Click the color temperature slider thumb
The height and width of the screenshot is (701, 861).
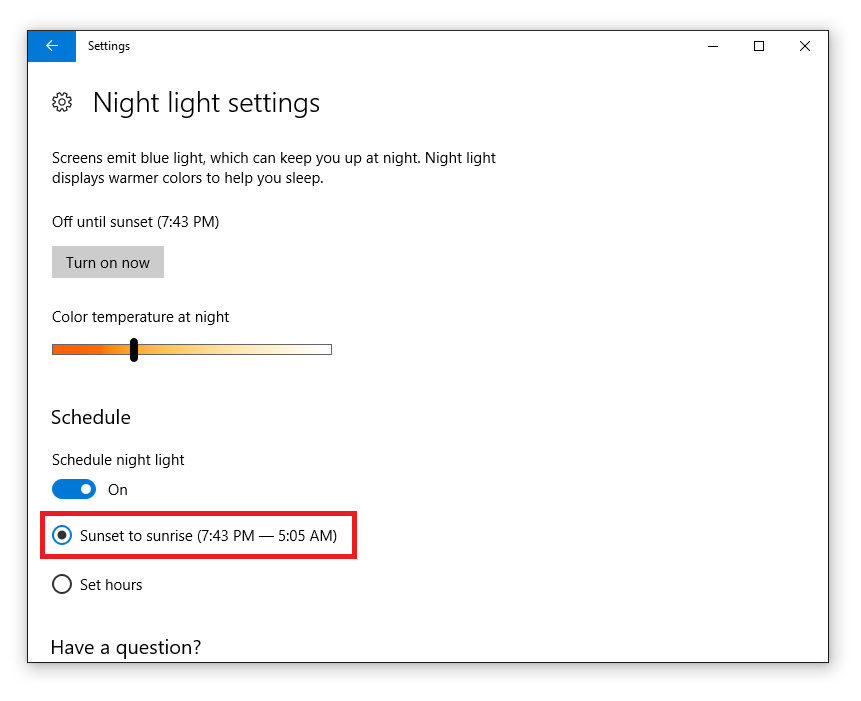(x=133, y=350)
